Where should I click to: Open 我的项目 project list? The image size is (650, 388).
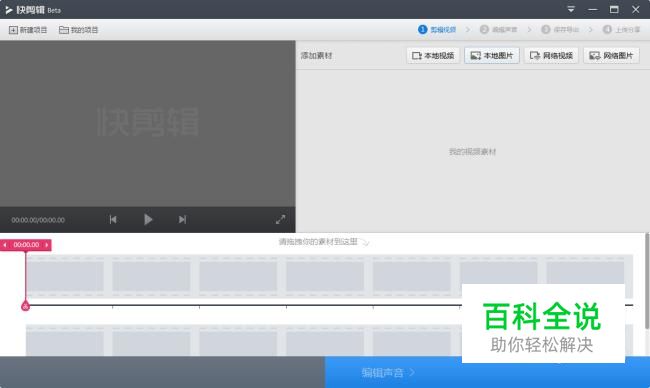(x=79, y=30)
